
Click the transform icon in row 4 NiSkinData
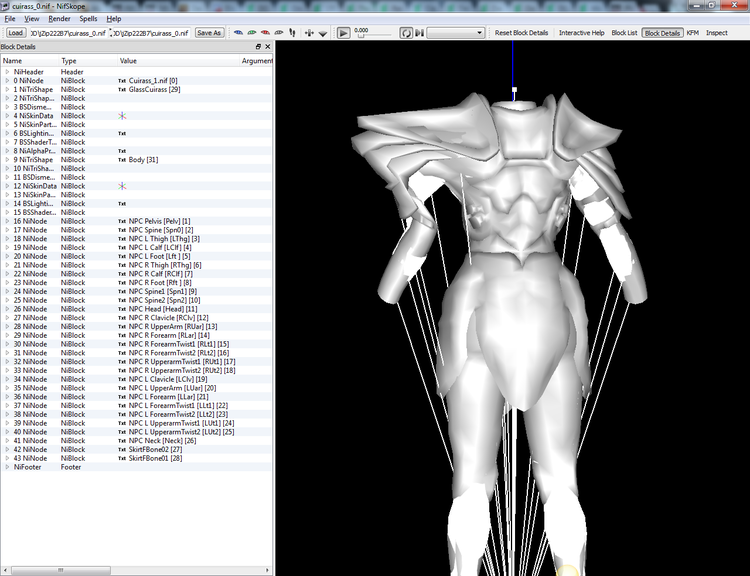[x=122, y=116]
